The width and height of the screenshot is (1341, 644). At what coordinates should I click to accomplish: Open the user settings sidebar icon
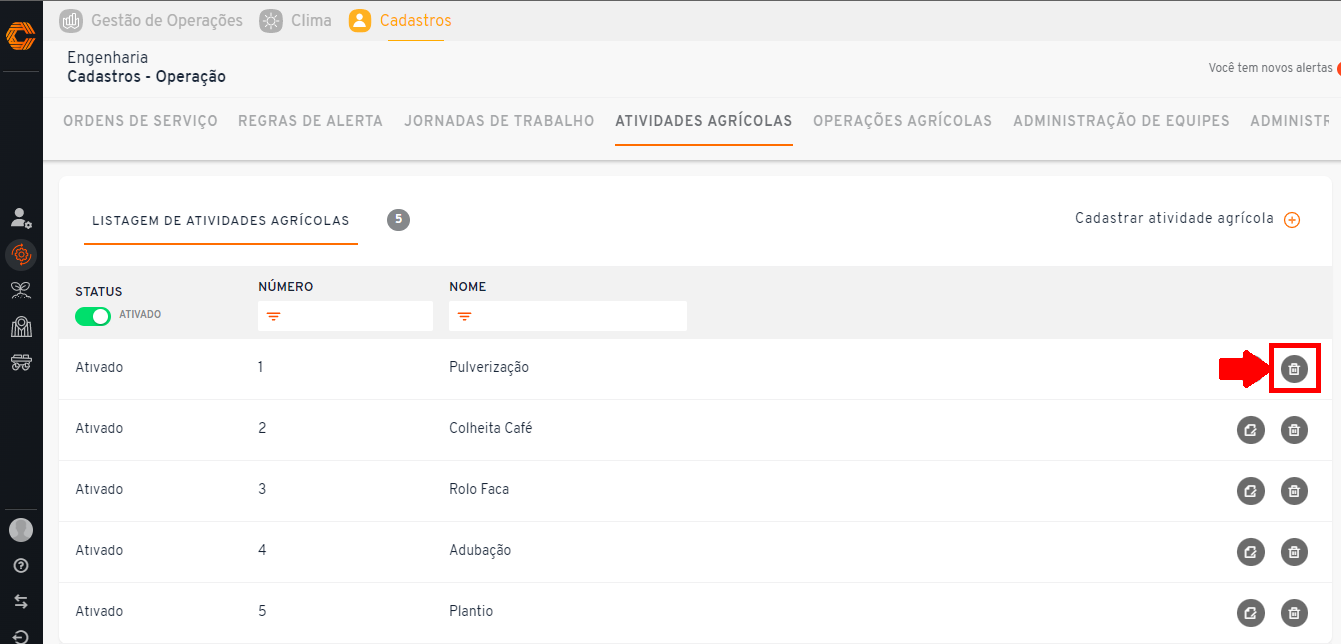click(21, 218)
